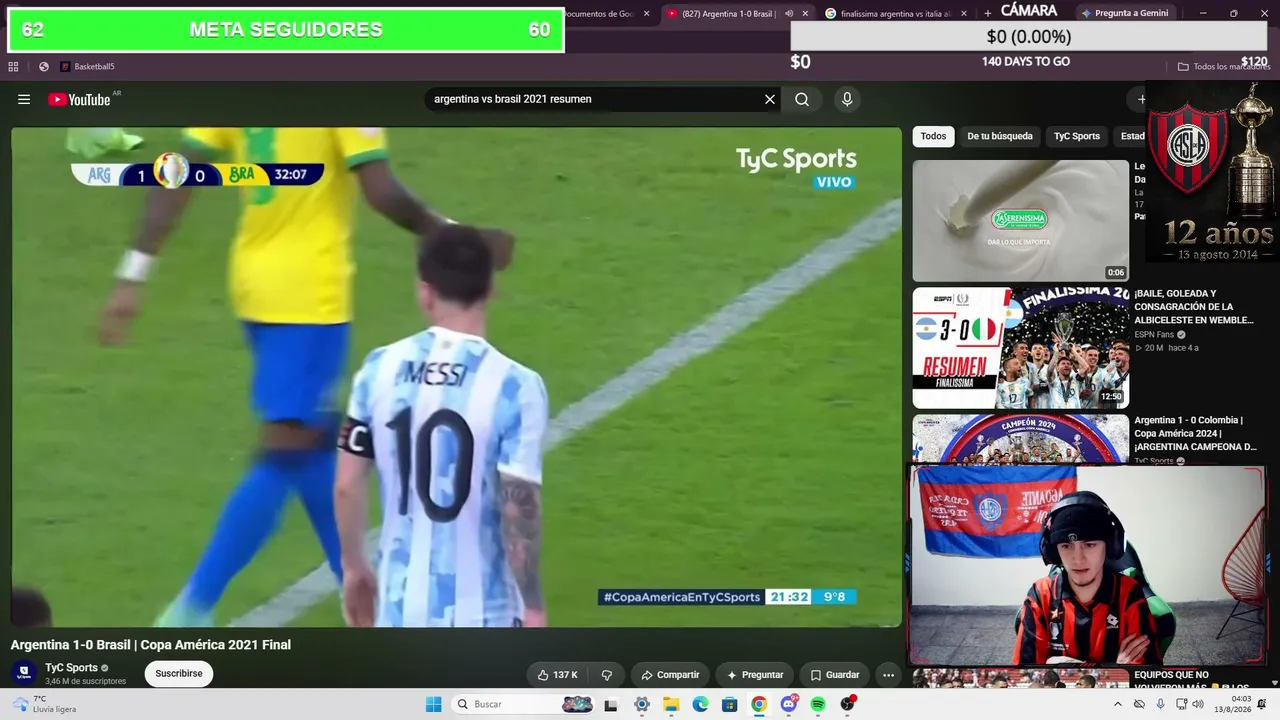Open the TyC Sports channel avatar
The height and width of the screenshot is (720, 1280).
coord(24,673)
